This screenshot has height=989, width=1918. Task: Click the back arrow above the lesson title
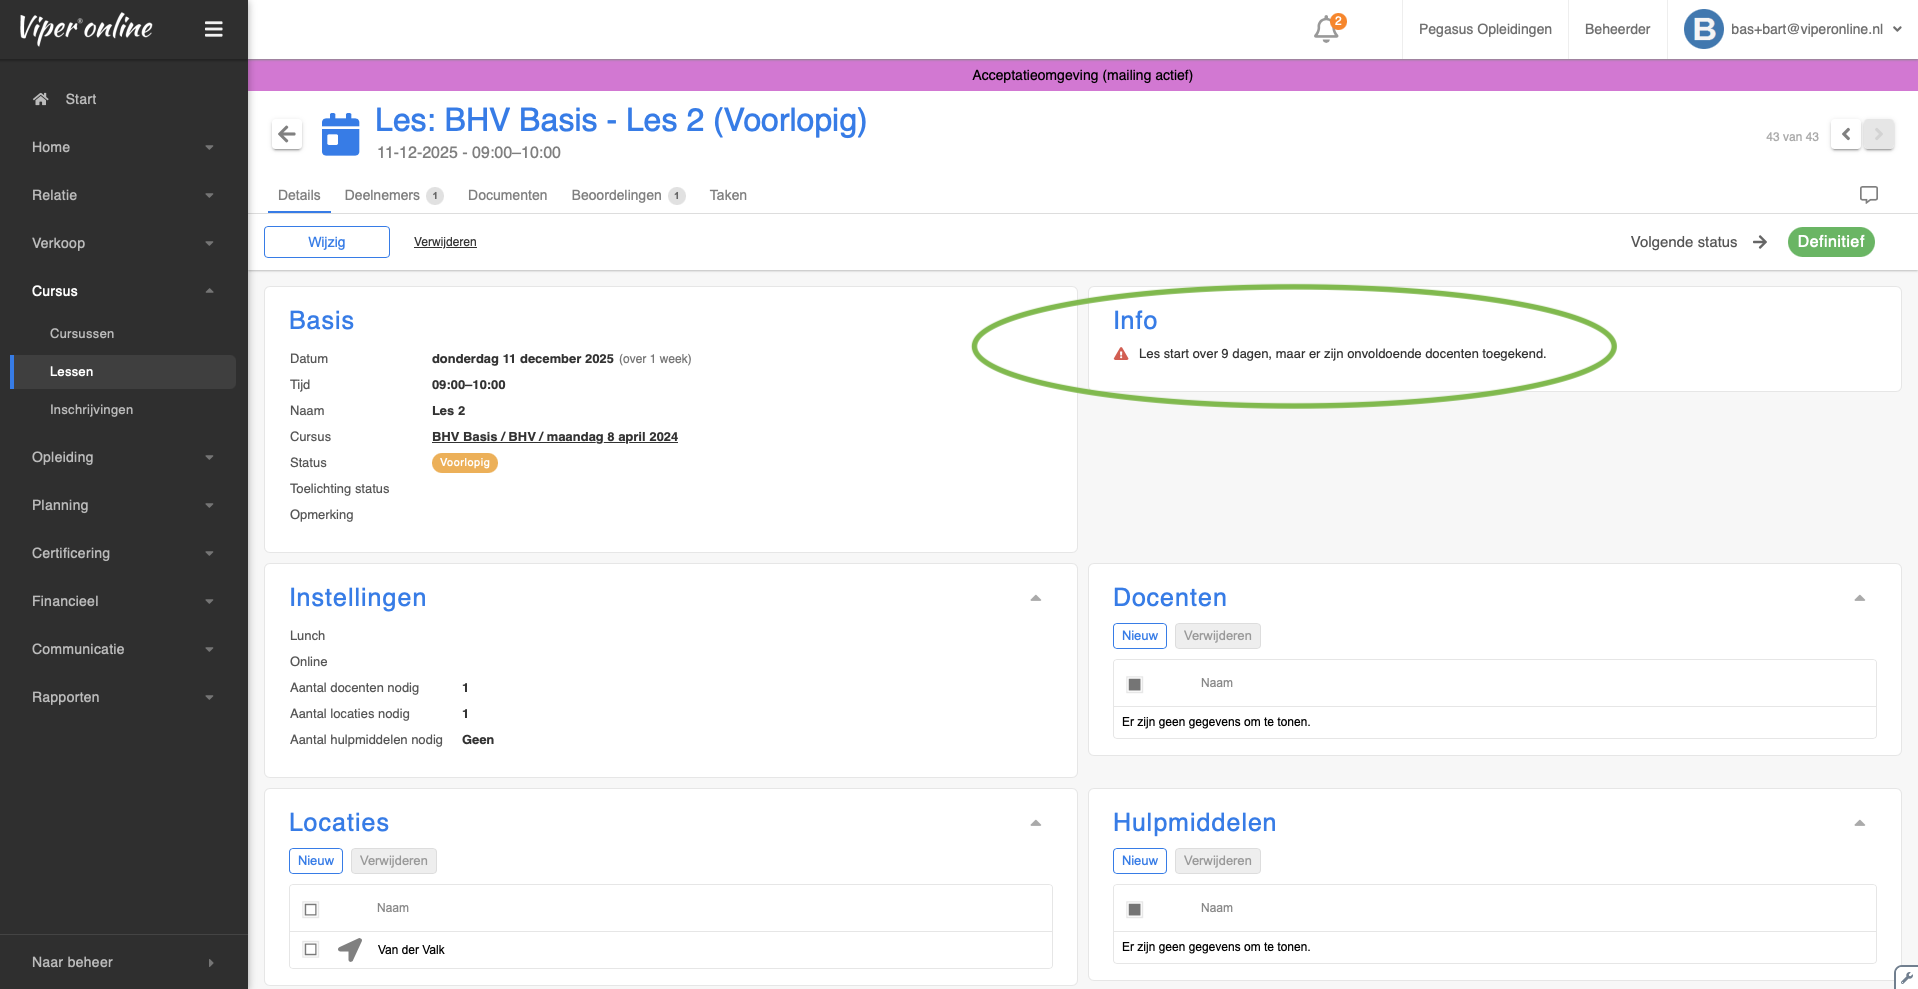[x=287, y=133]
